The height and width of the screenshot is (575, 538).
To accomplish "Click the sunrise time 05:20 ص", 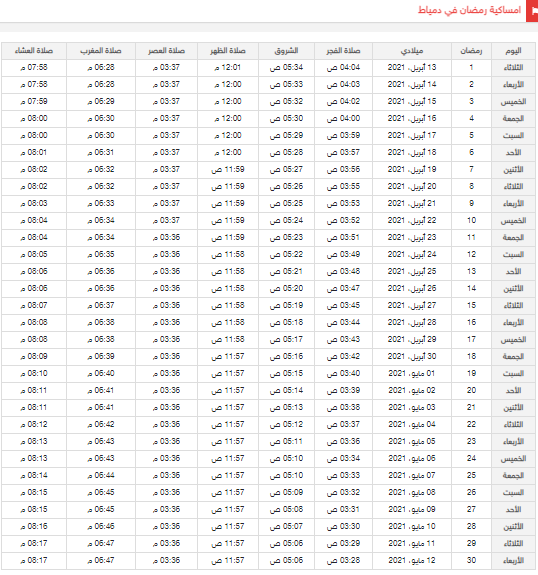I will coord(286,289).
